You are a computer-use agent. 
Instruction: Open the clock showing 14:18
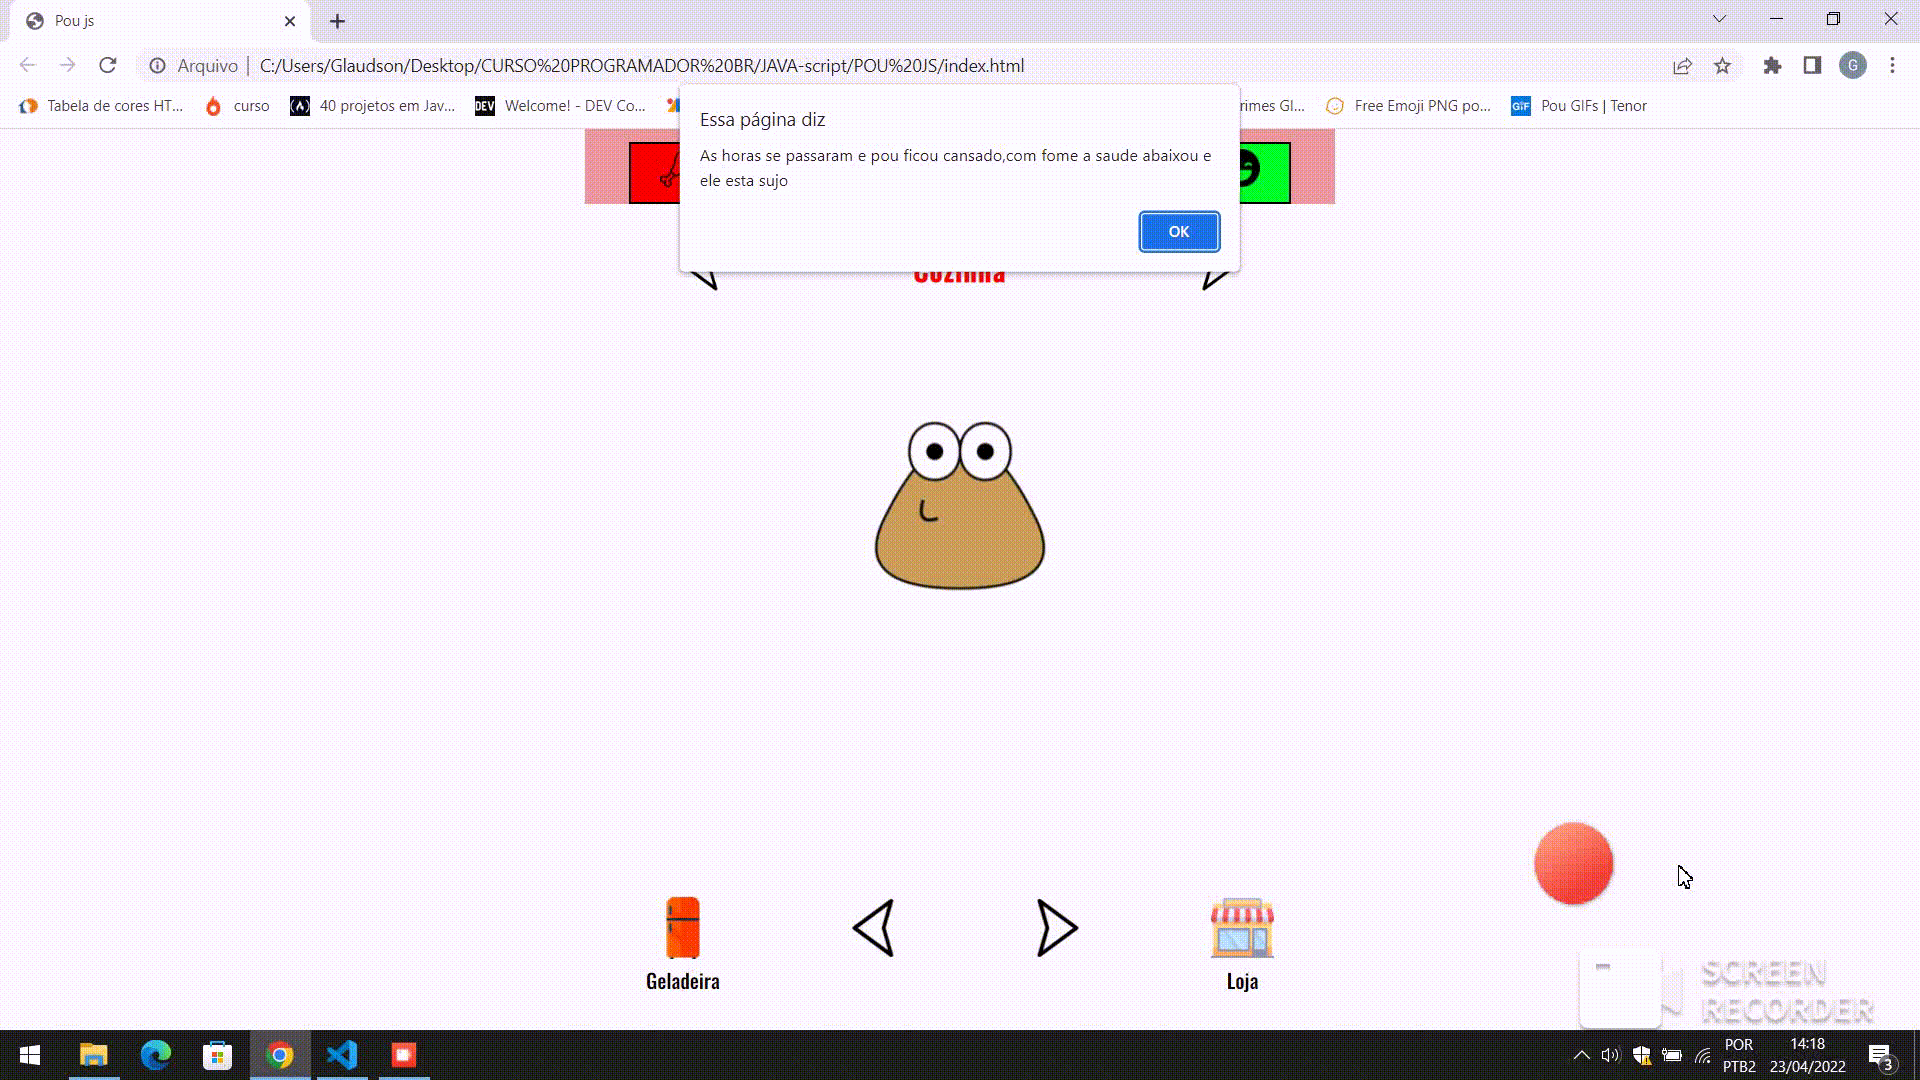coord(1807,1055)
